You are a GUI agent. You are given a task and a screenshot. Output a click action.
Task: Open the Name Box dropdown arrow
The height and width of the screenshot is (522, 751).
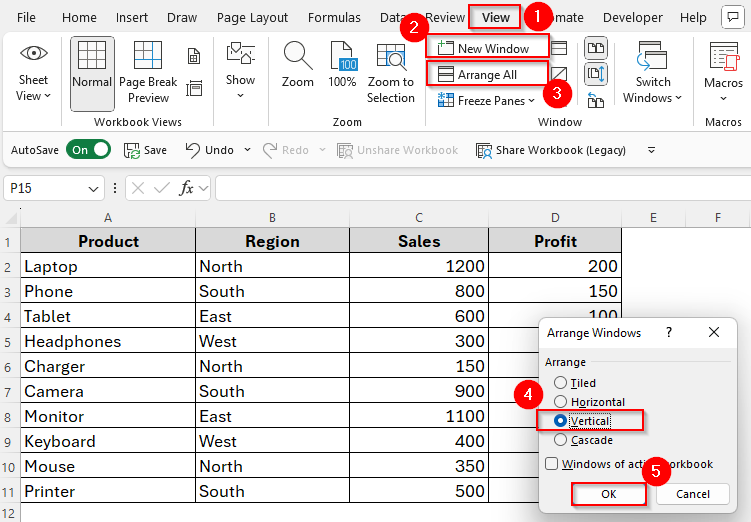[x=94, y=188]
